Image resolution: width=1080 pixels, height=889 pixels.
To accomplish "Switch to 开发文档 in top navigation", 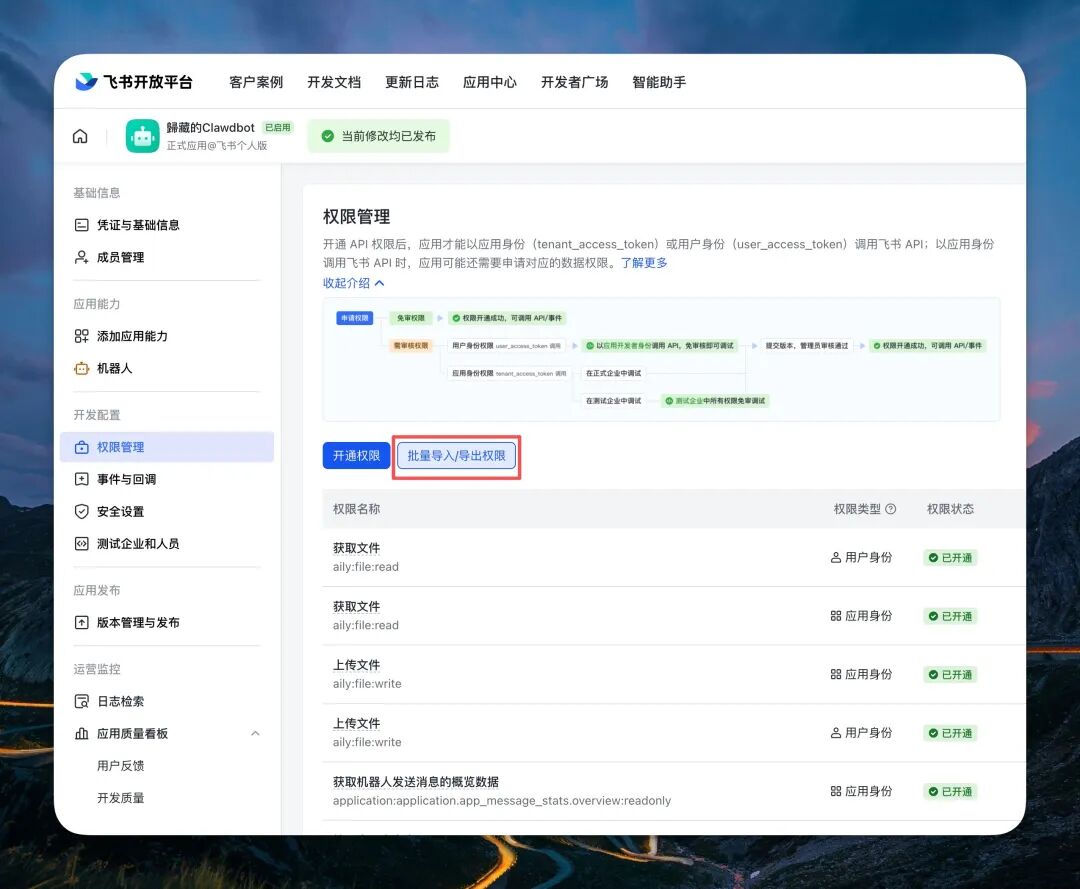I will [x=334, y=83].
